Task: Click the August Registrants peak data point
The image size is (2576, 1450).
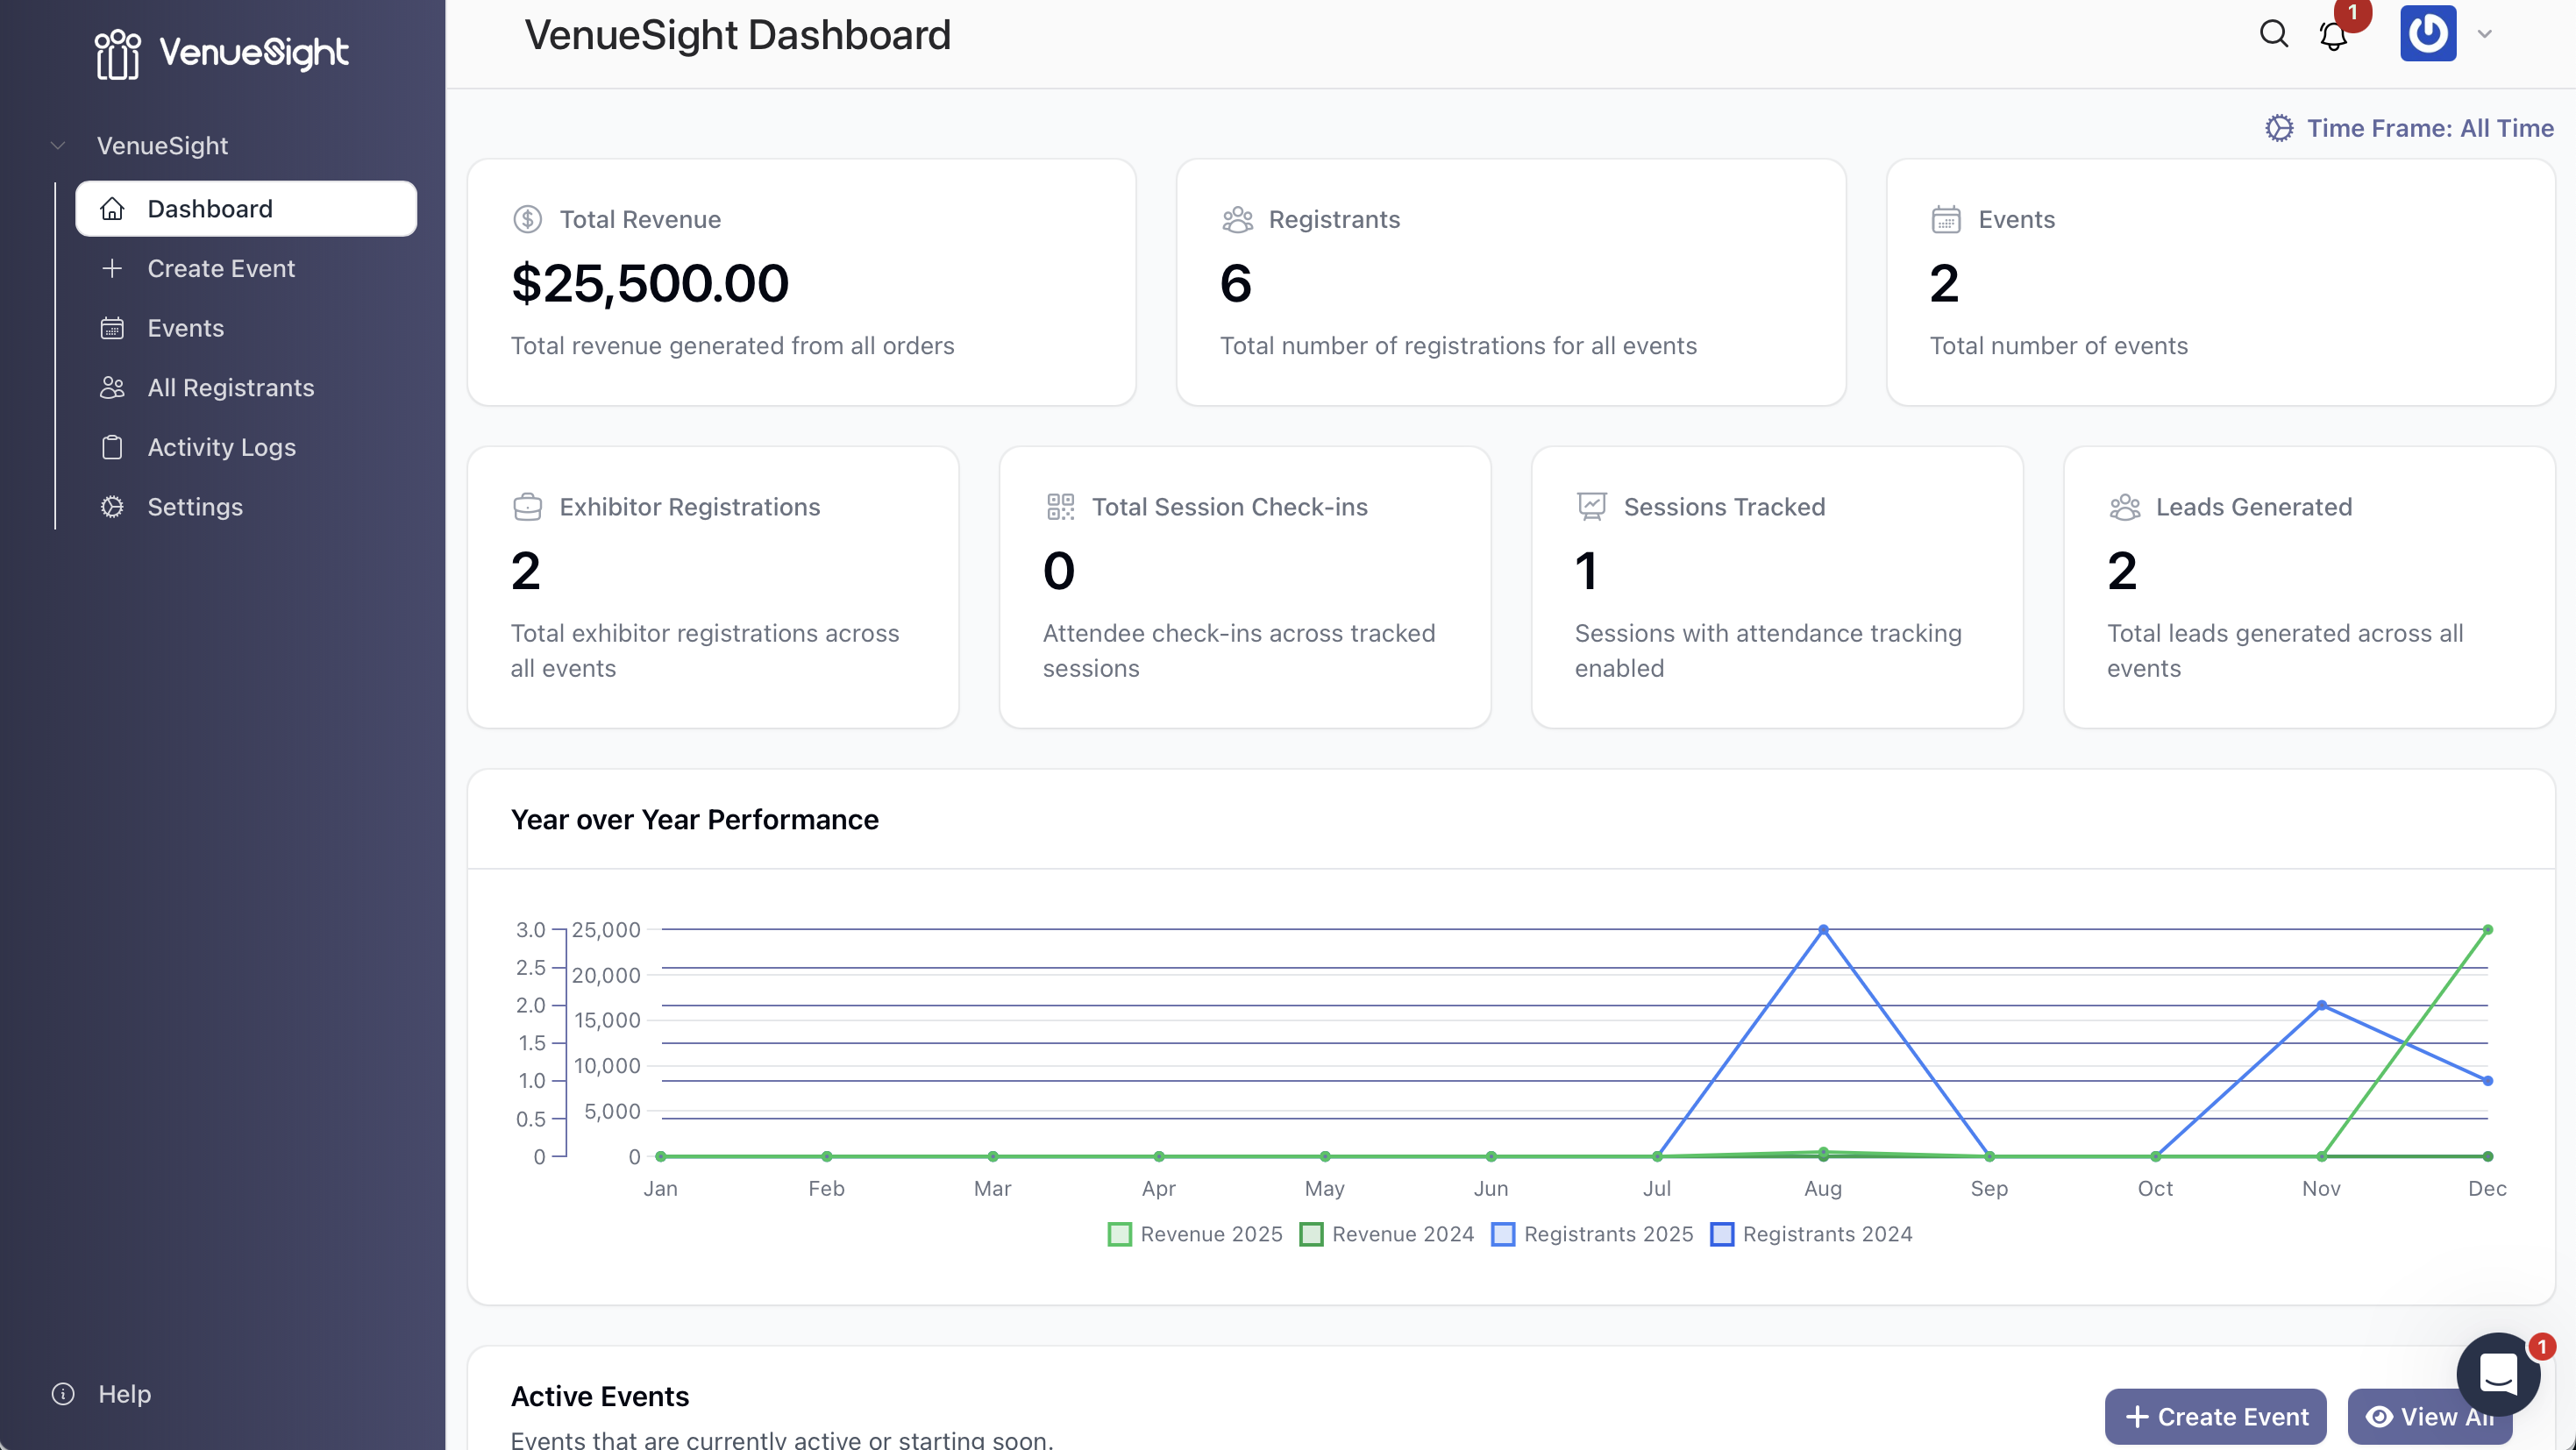Action: (1823, 930)
